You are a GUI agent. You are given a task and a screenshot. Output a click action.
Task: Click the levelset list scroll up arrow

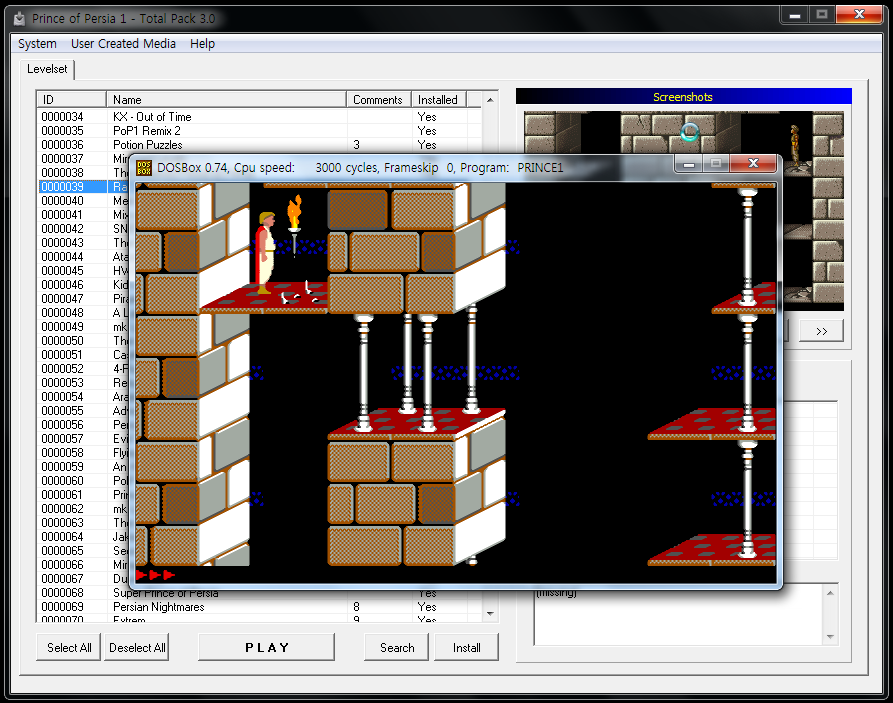(490, 100)
